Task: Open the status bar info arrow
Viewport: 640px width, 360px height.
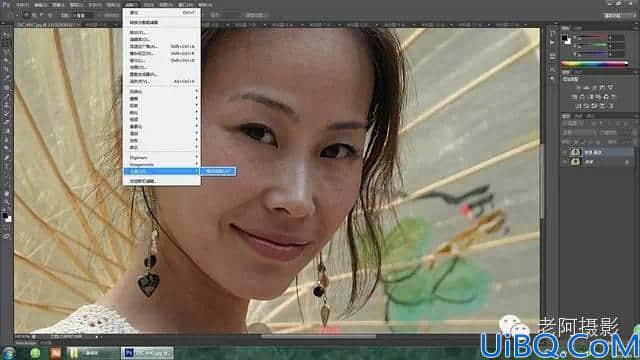Action: coord(97,337)
